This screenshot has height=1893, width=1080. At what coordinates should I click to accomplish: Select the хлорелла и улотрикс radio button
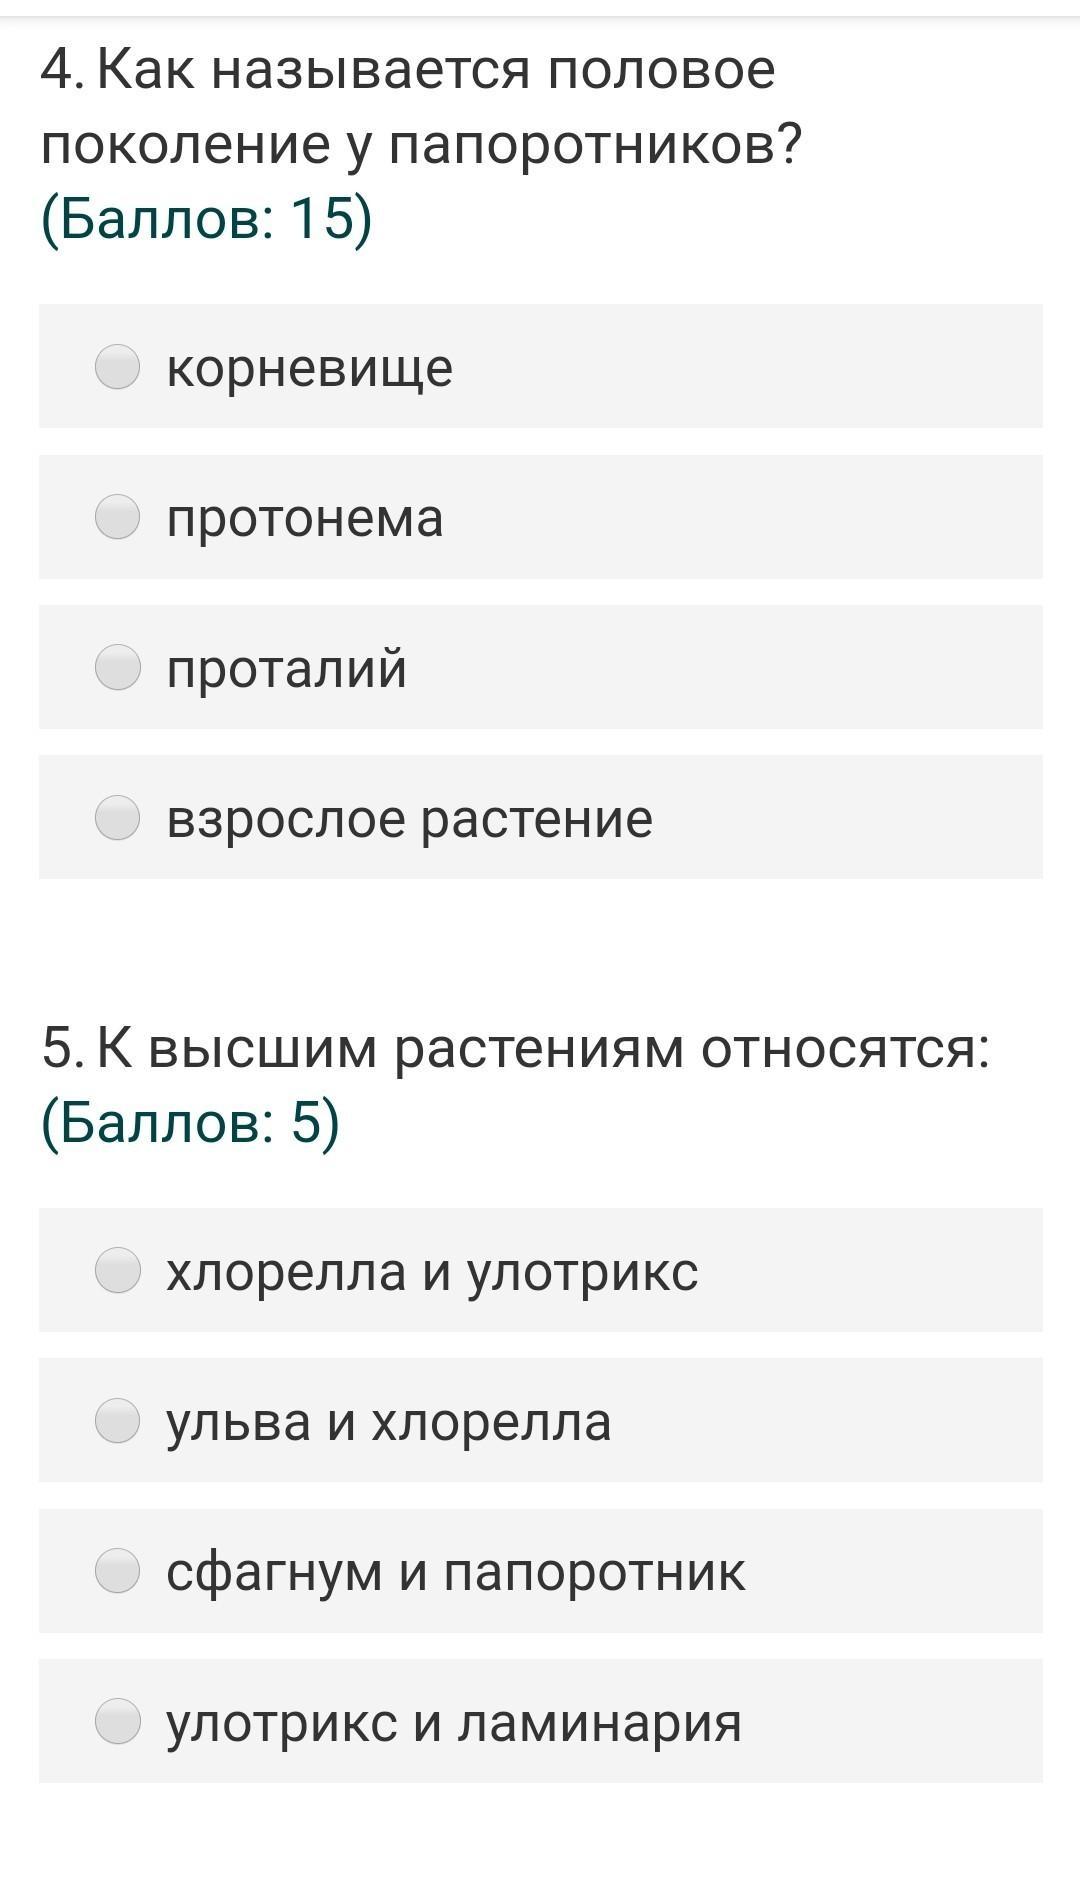click(117, 1270)
